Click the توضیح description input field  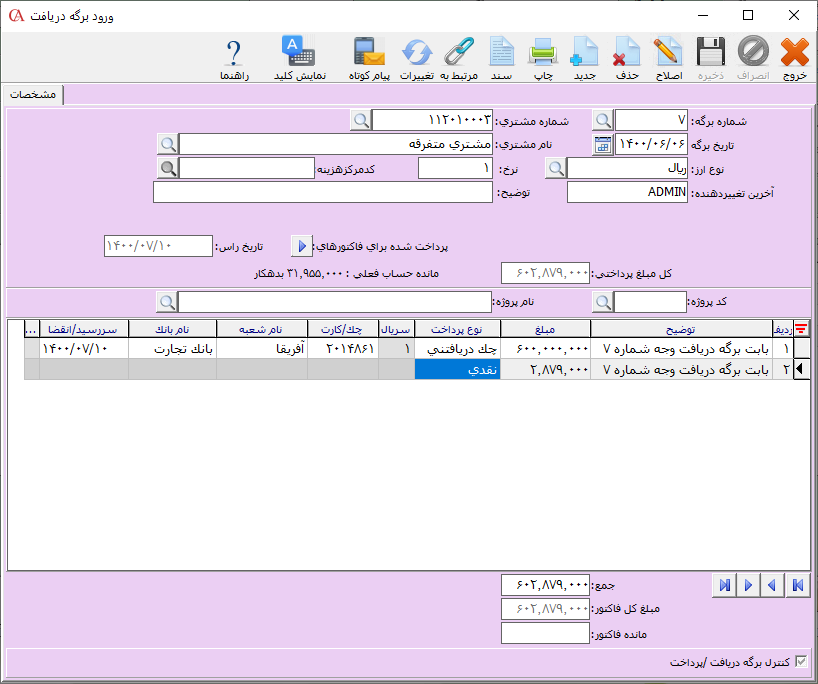click(323, 192)
